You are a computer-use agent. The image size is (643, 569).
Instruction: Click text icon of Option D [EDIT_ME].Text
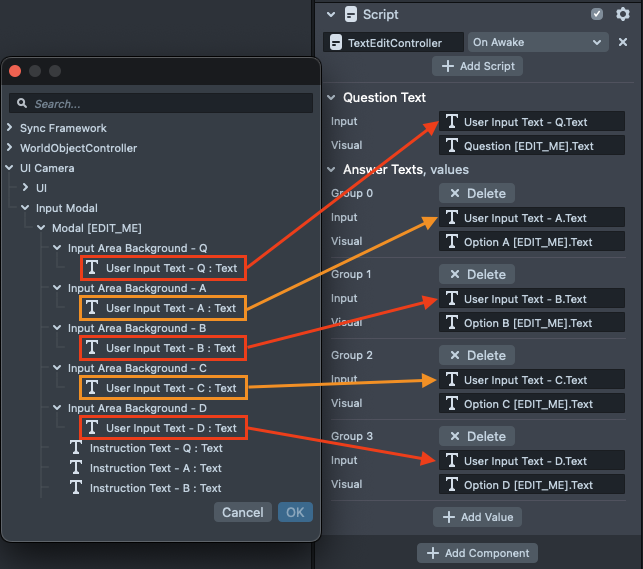452,485
